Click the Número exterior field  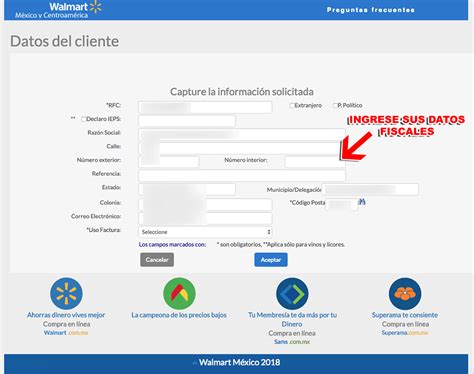pos(169,162)
